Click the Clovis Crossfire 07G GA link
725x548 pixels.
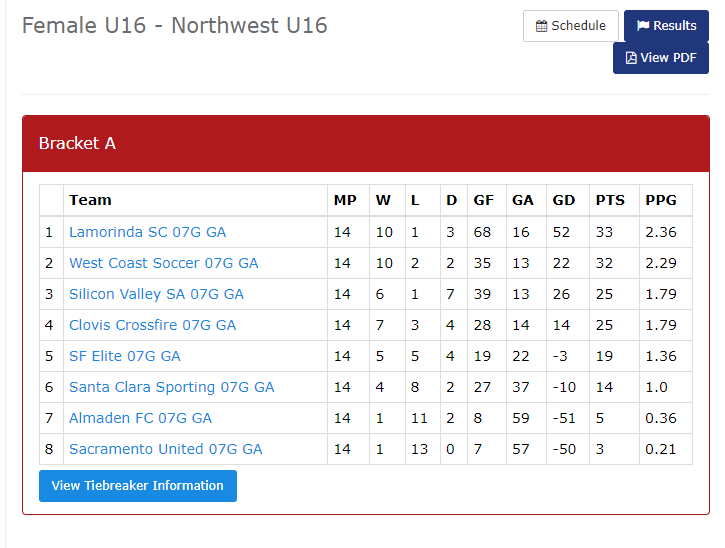pyautogui.click(x=152, y=325)
